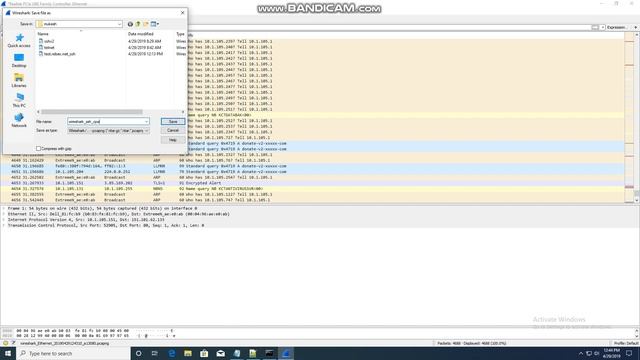This screenshot has width=640, height=360.
Task: Expand the 'Save in' folder dropdown
Action: (119, 24)
